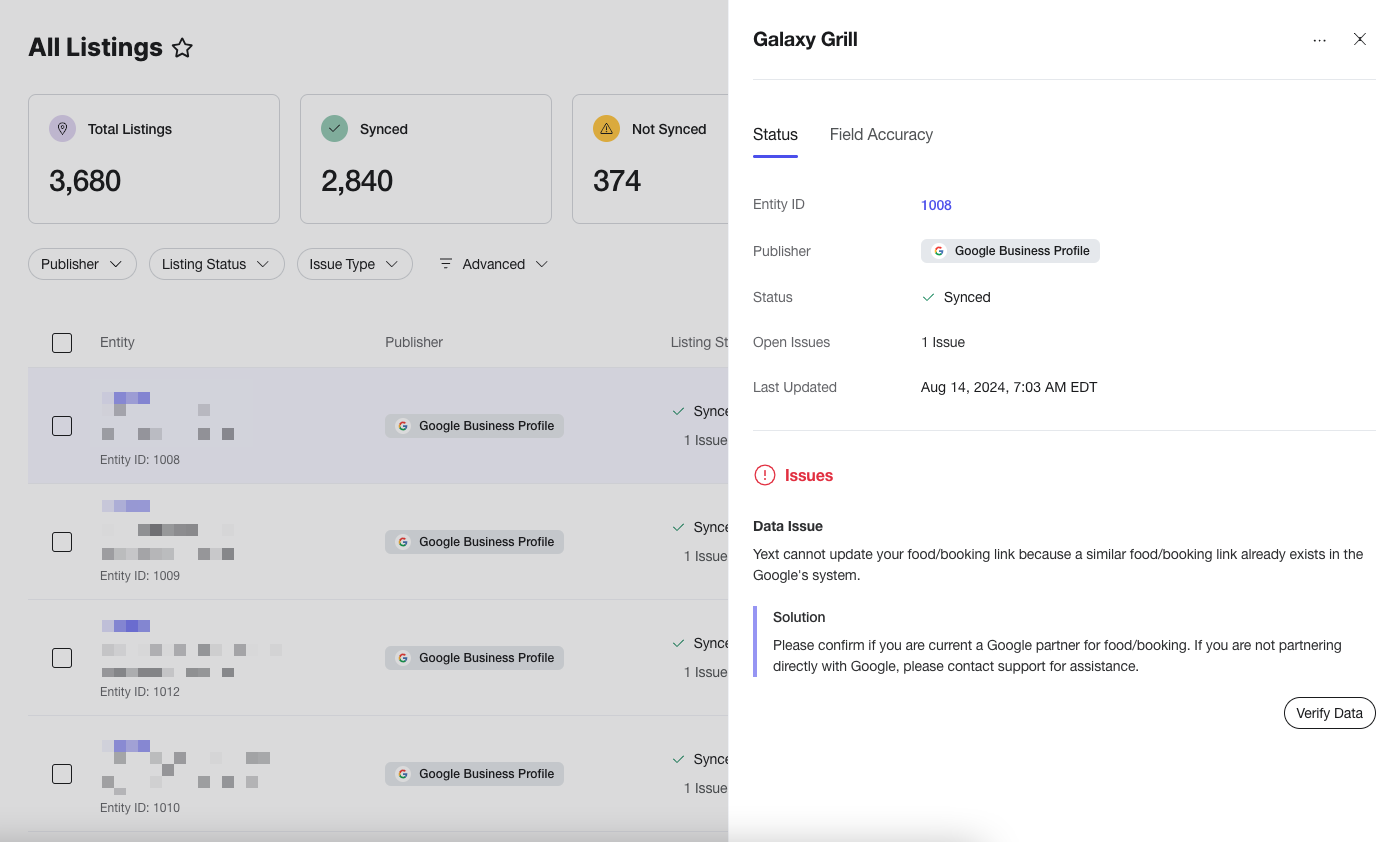Click Google logo in panel Publisher badge
The width and height of the screenshot is (1394, 842).
pos(939,251)
